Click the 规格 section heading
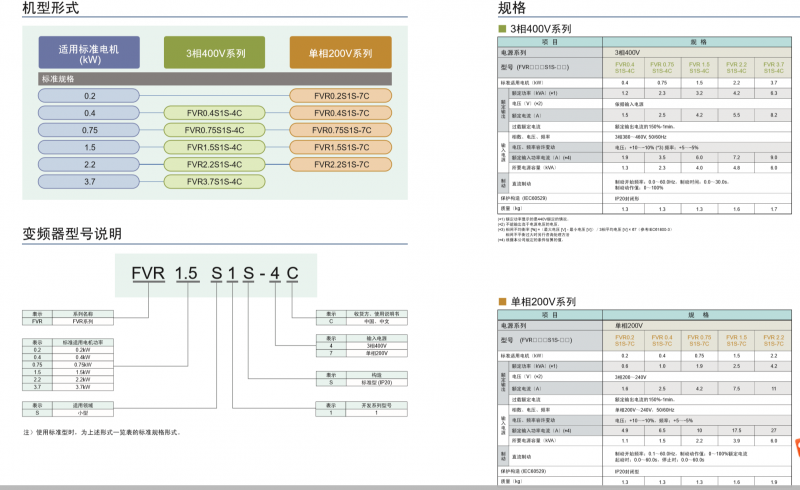Screen dimensions: 800x490 tap(512, 8)
